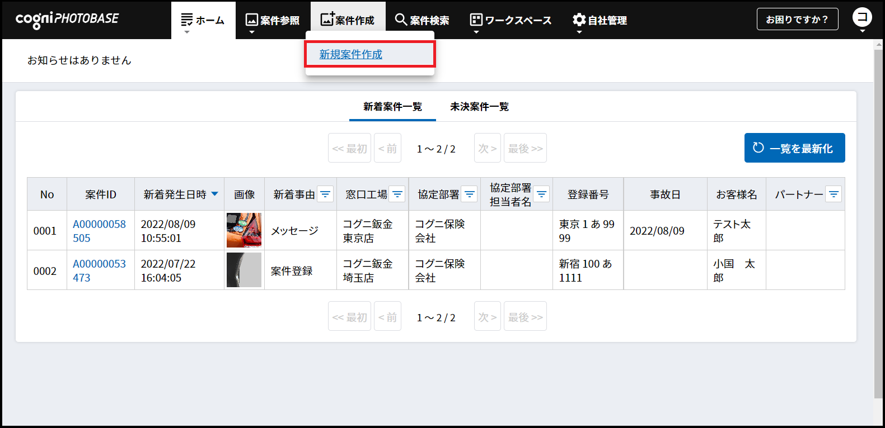This screenshot has height=428, width=885.
Task: Expand the 案件検索 dropdown menu
Action: coord(421,20)
